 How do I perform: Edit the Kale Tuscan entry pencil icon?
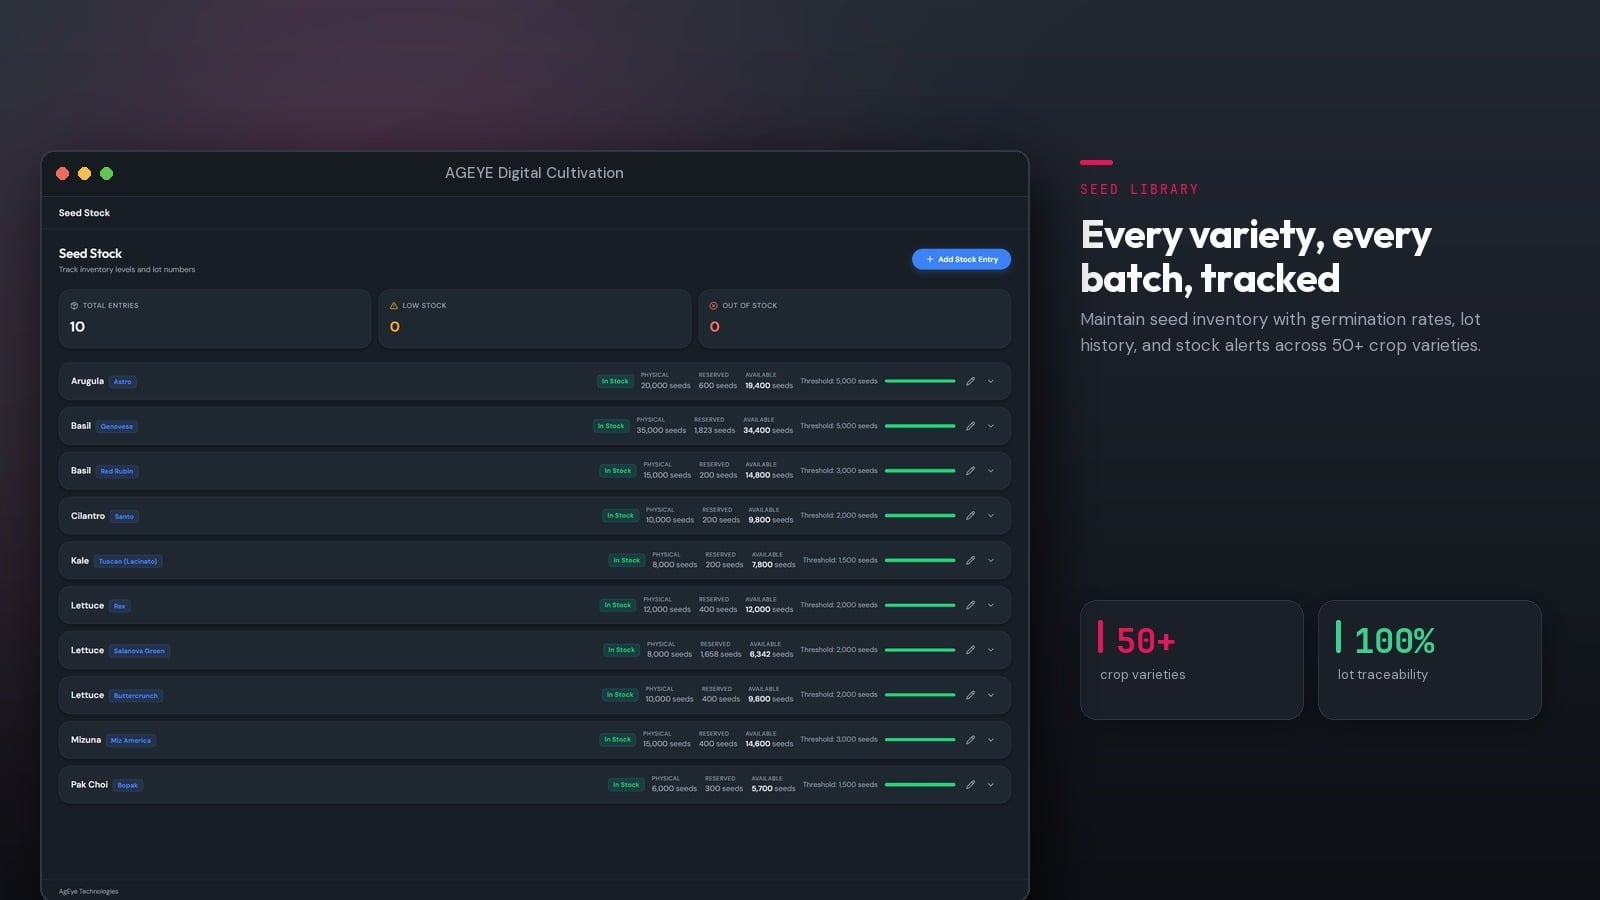(x=970, y=560)
